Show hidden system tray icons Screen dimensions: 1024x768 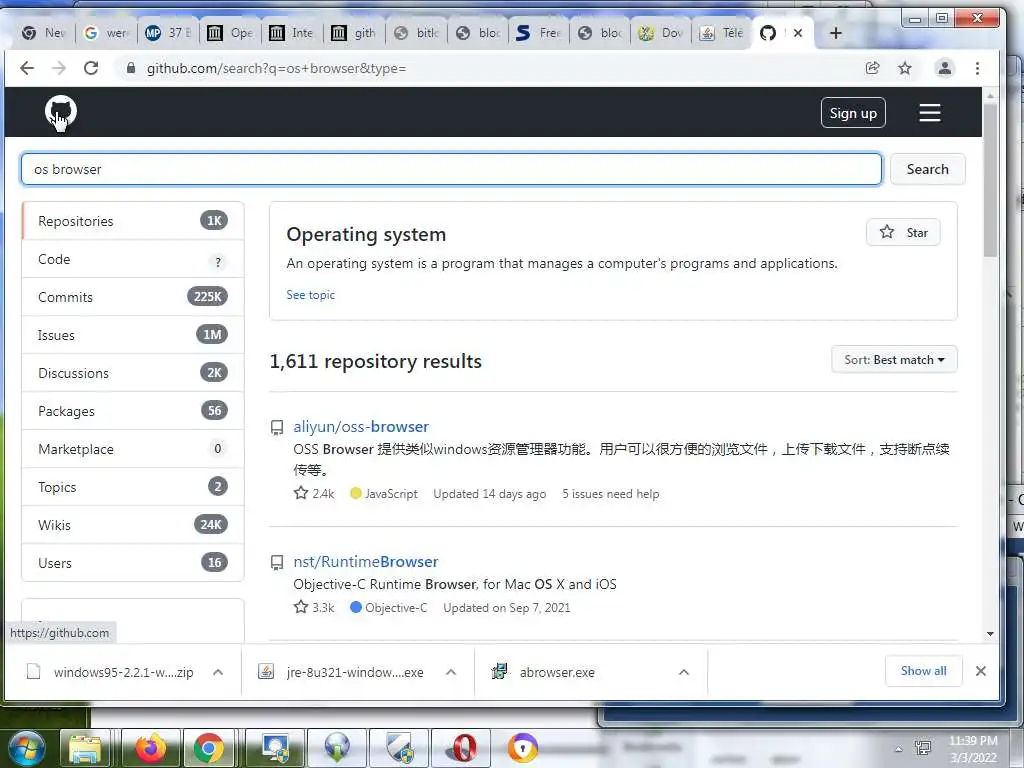tap(899, 749)
